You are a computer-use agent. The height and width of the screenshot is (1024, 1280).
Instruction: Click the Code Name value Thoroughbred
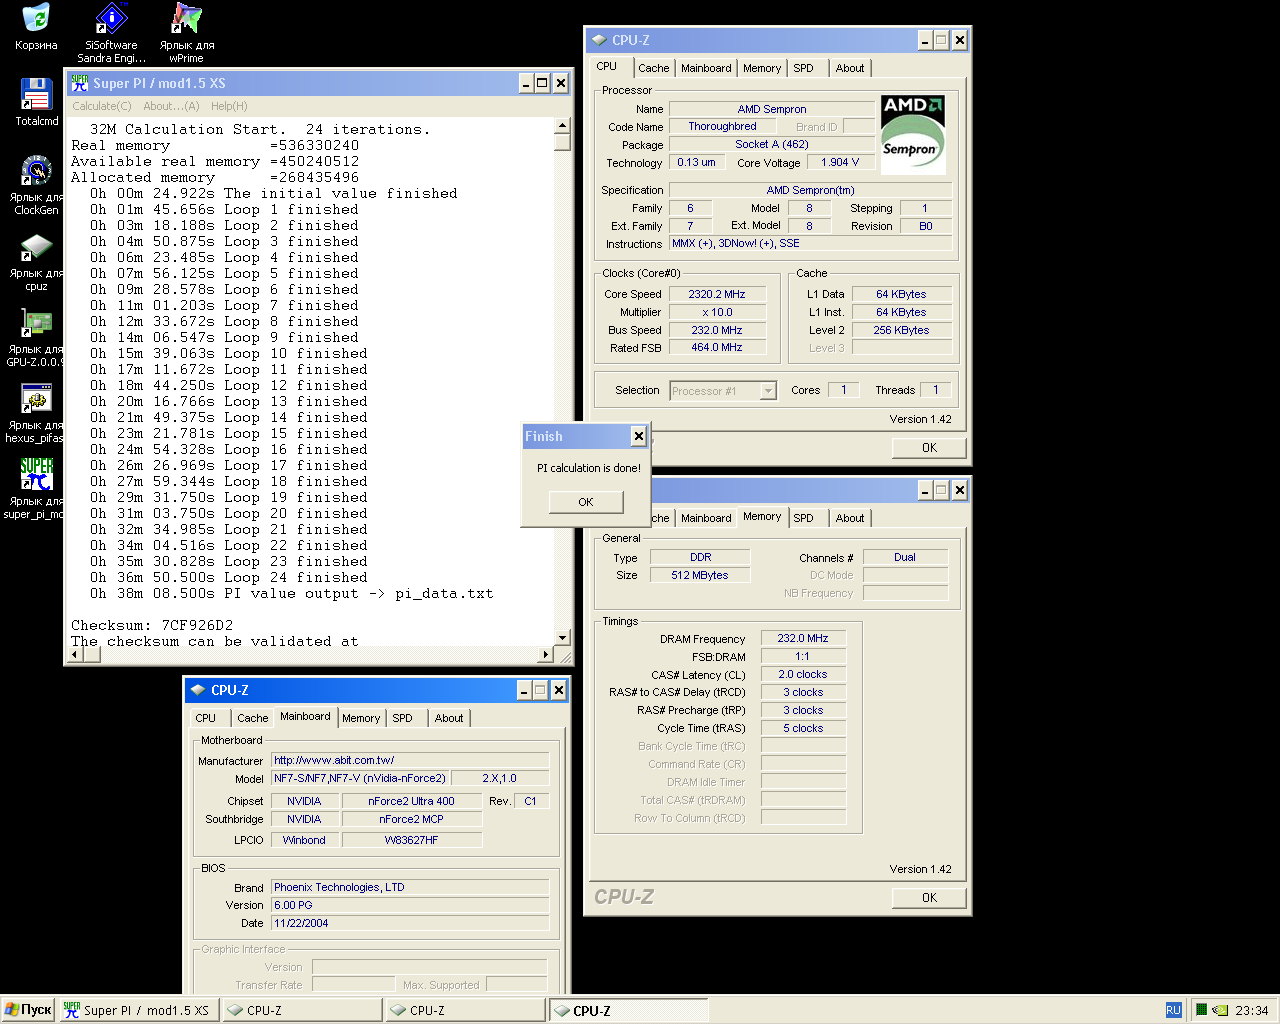tap(722, 126)
